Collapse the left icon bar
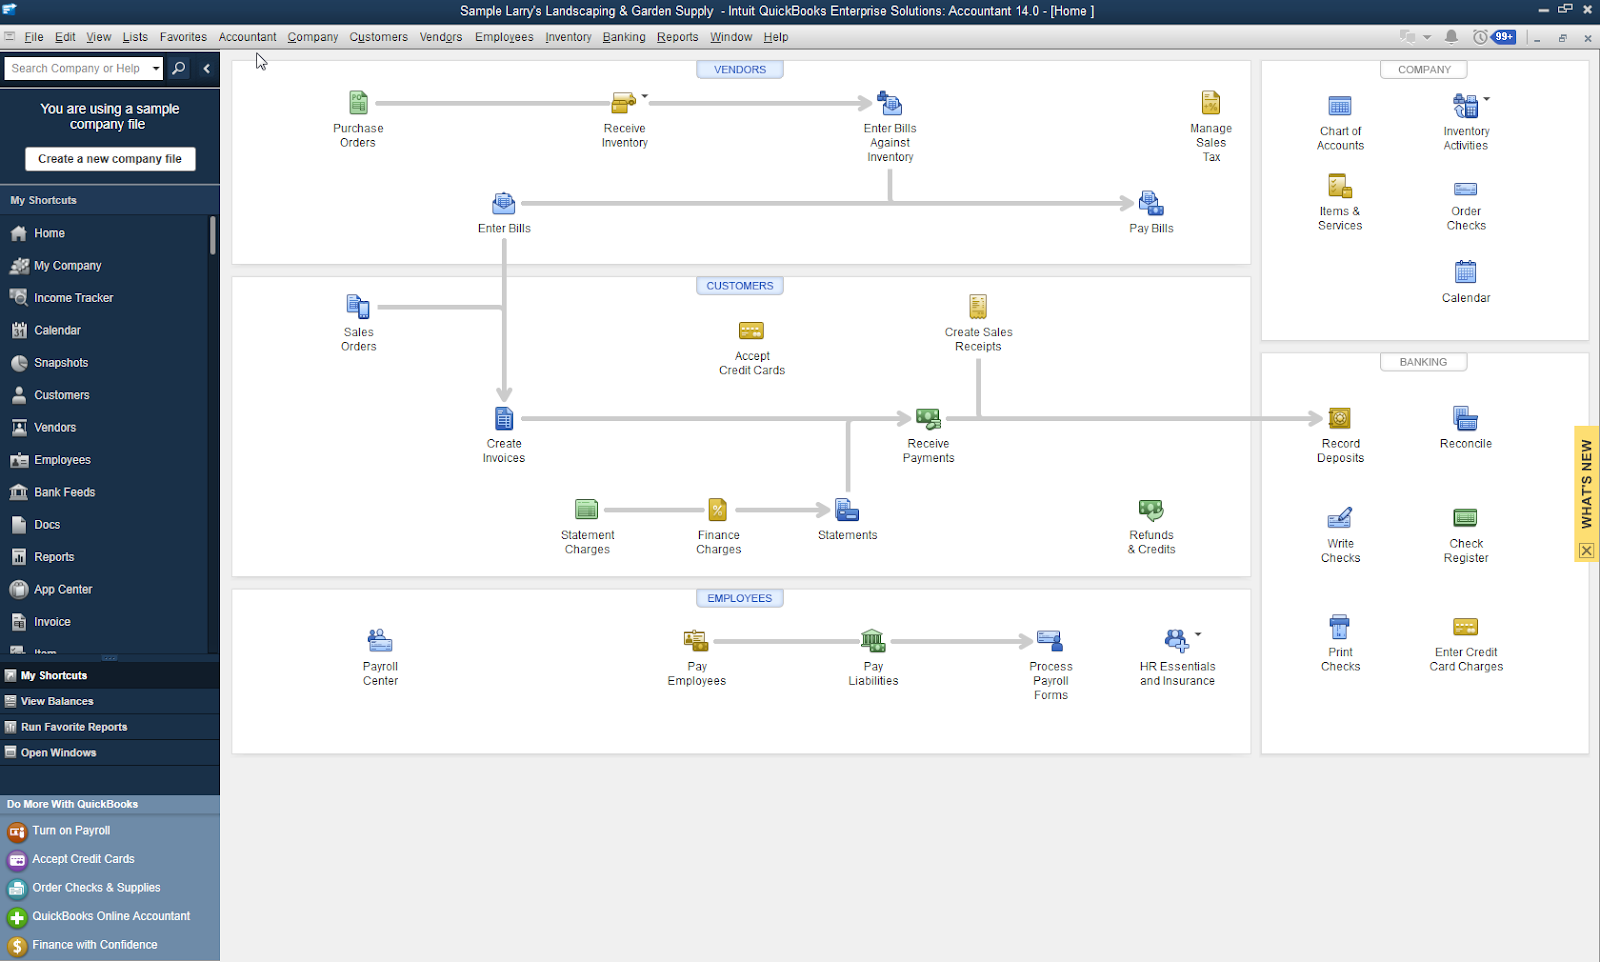This screenshot has width=1600, height=962. tap(207, 68)
